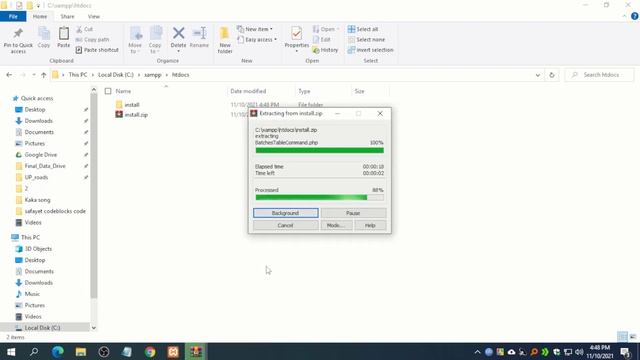
Task: Switch to the Home ribbon tab
Action: coord(40,17)
